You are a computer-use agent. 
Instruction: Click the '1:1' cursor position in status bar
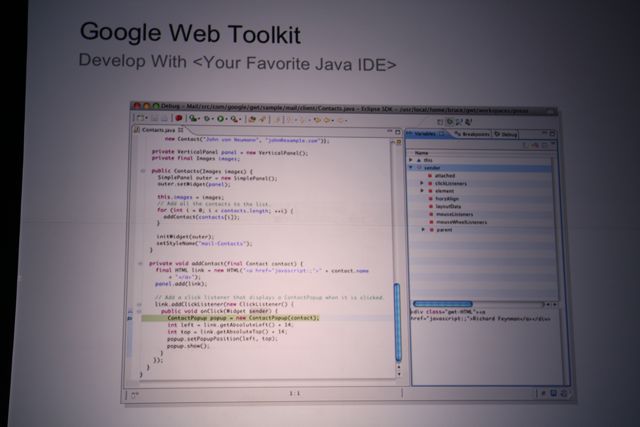tap(295, 394)
